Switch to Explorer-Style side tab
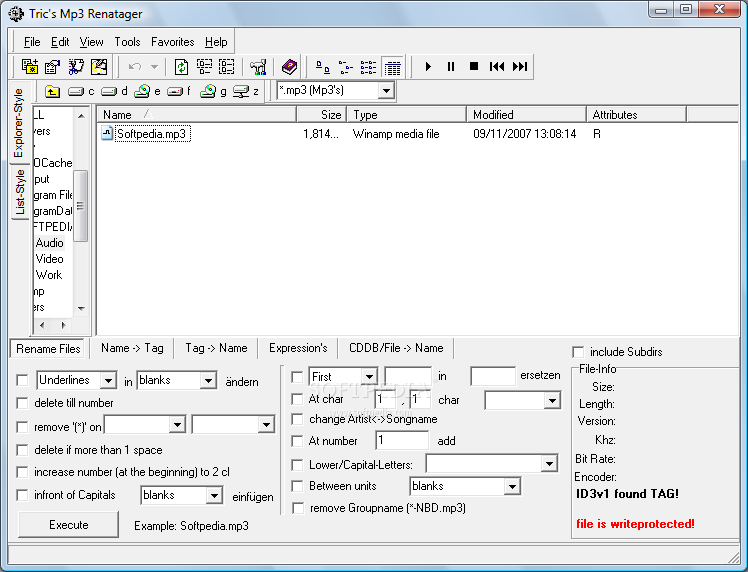The height and width of the screenshot is (572, 748). [x=20, y=123]
